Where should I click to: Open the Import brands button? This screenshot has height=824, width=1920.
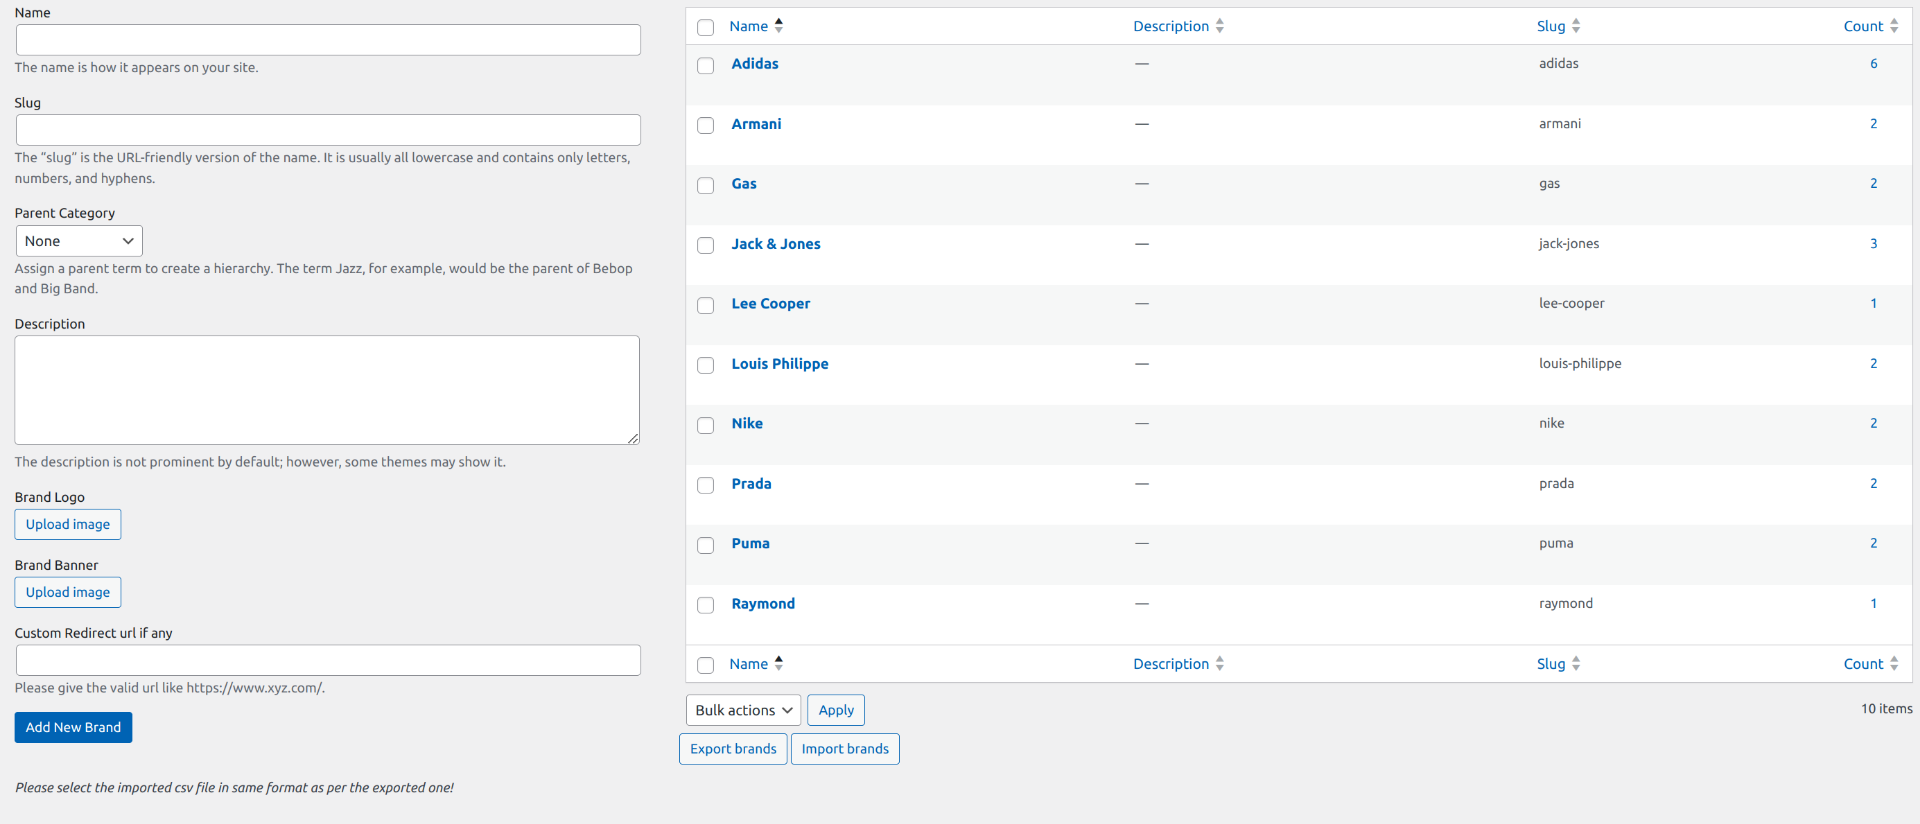coord(845,749)
